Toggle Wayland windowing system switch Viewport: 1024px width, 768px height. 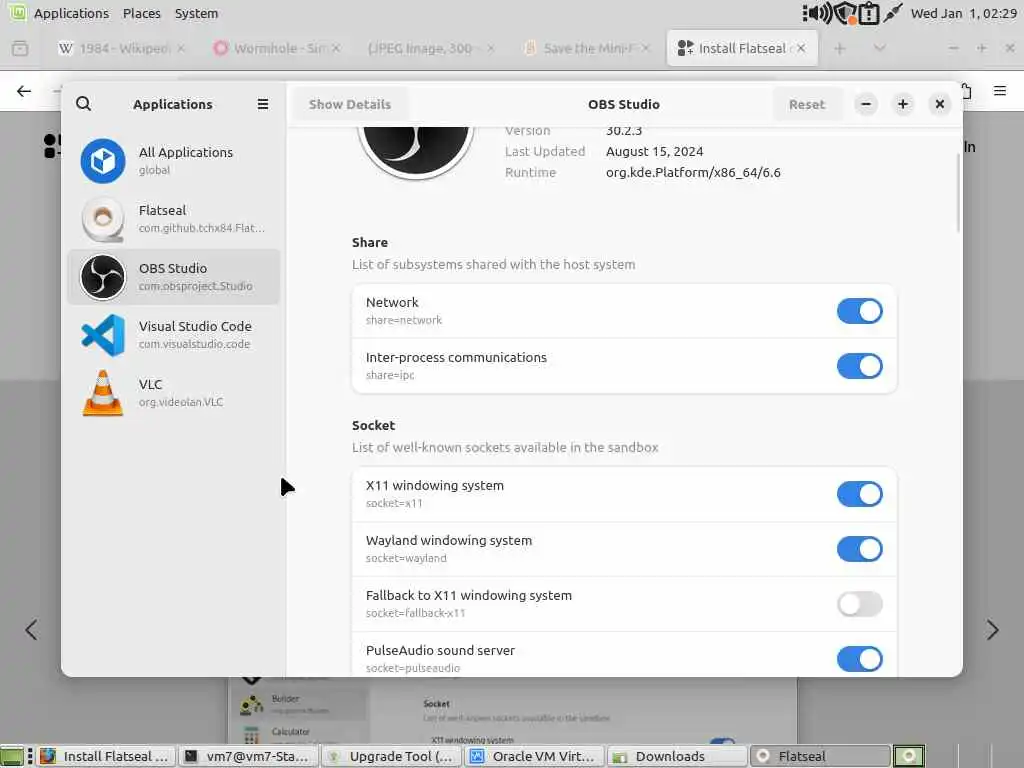click(x=859, y=549)
